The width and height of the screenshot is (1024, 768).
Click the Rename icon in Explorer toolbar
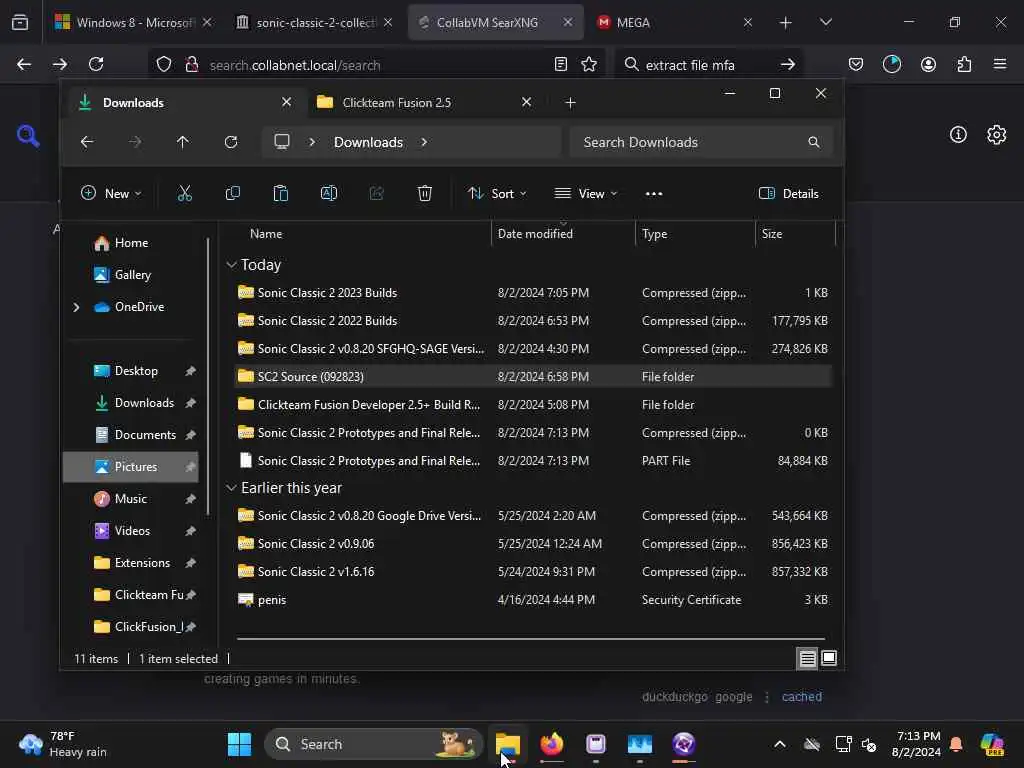[x=328, y=193]
